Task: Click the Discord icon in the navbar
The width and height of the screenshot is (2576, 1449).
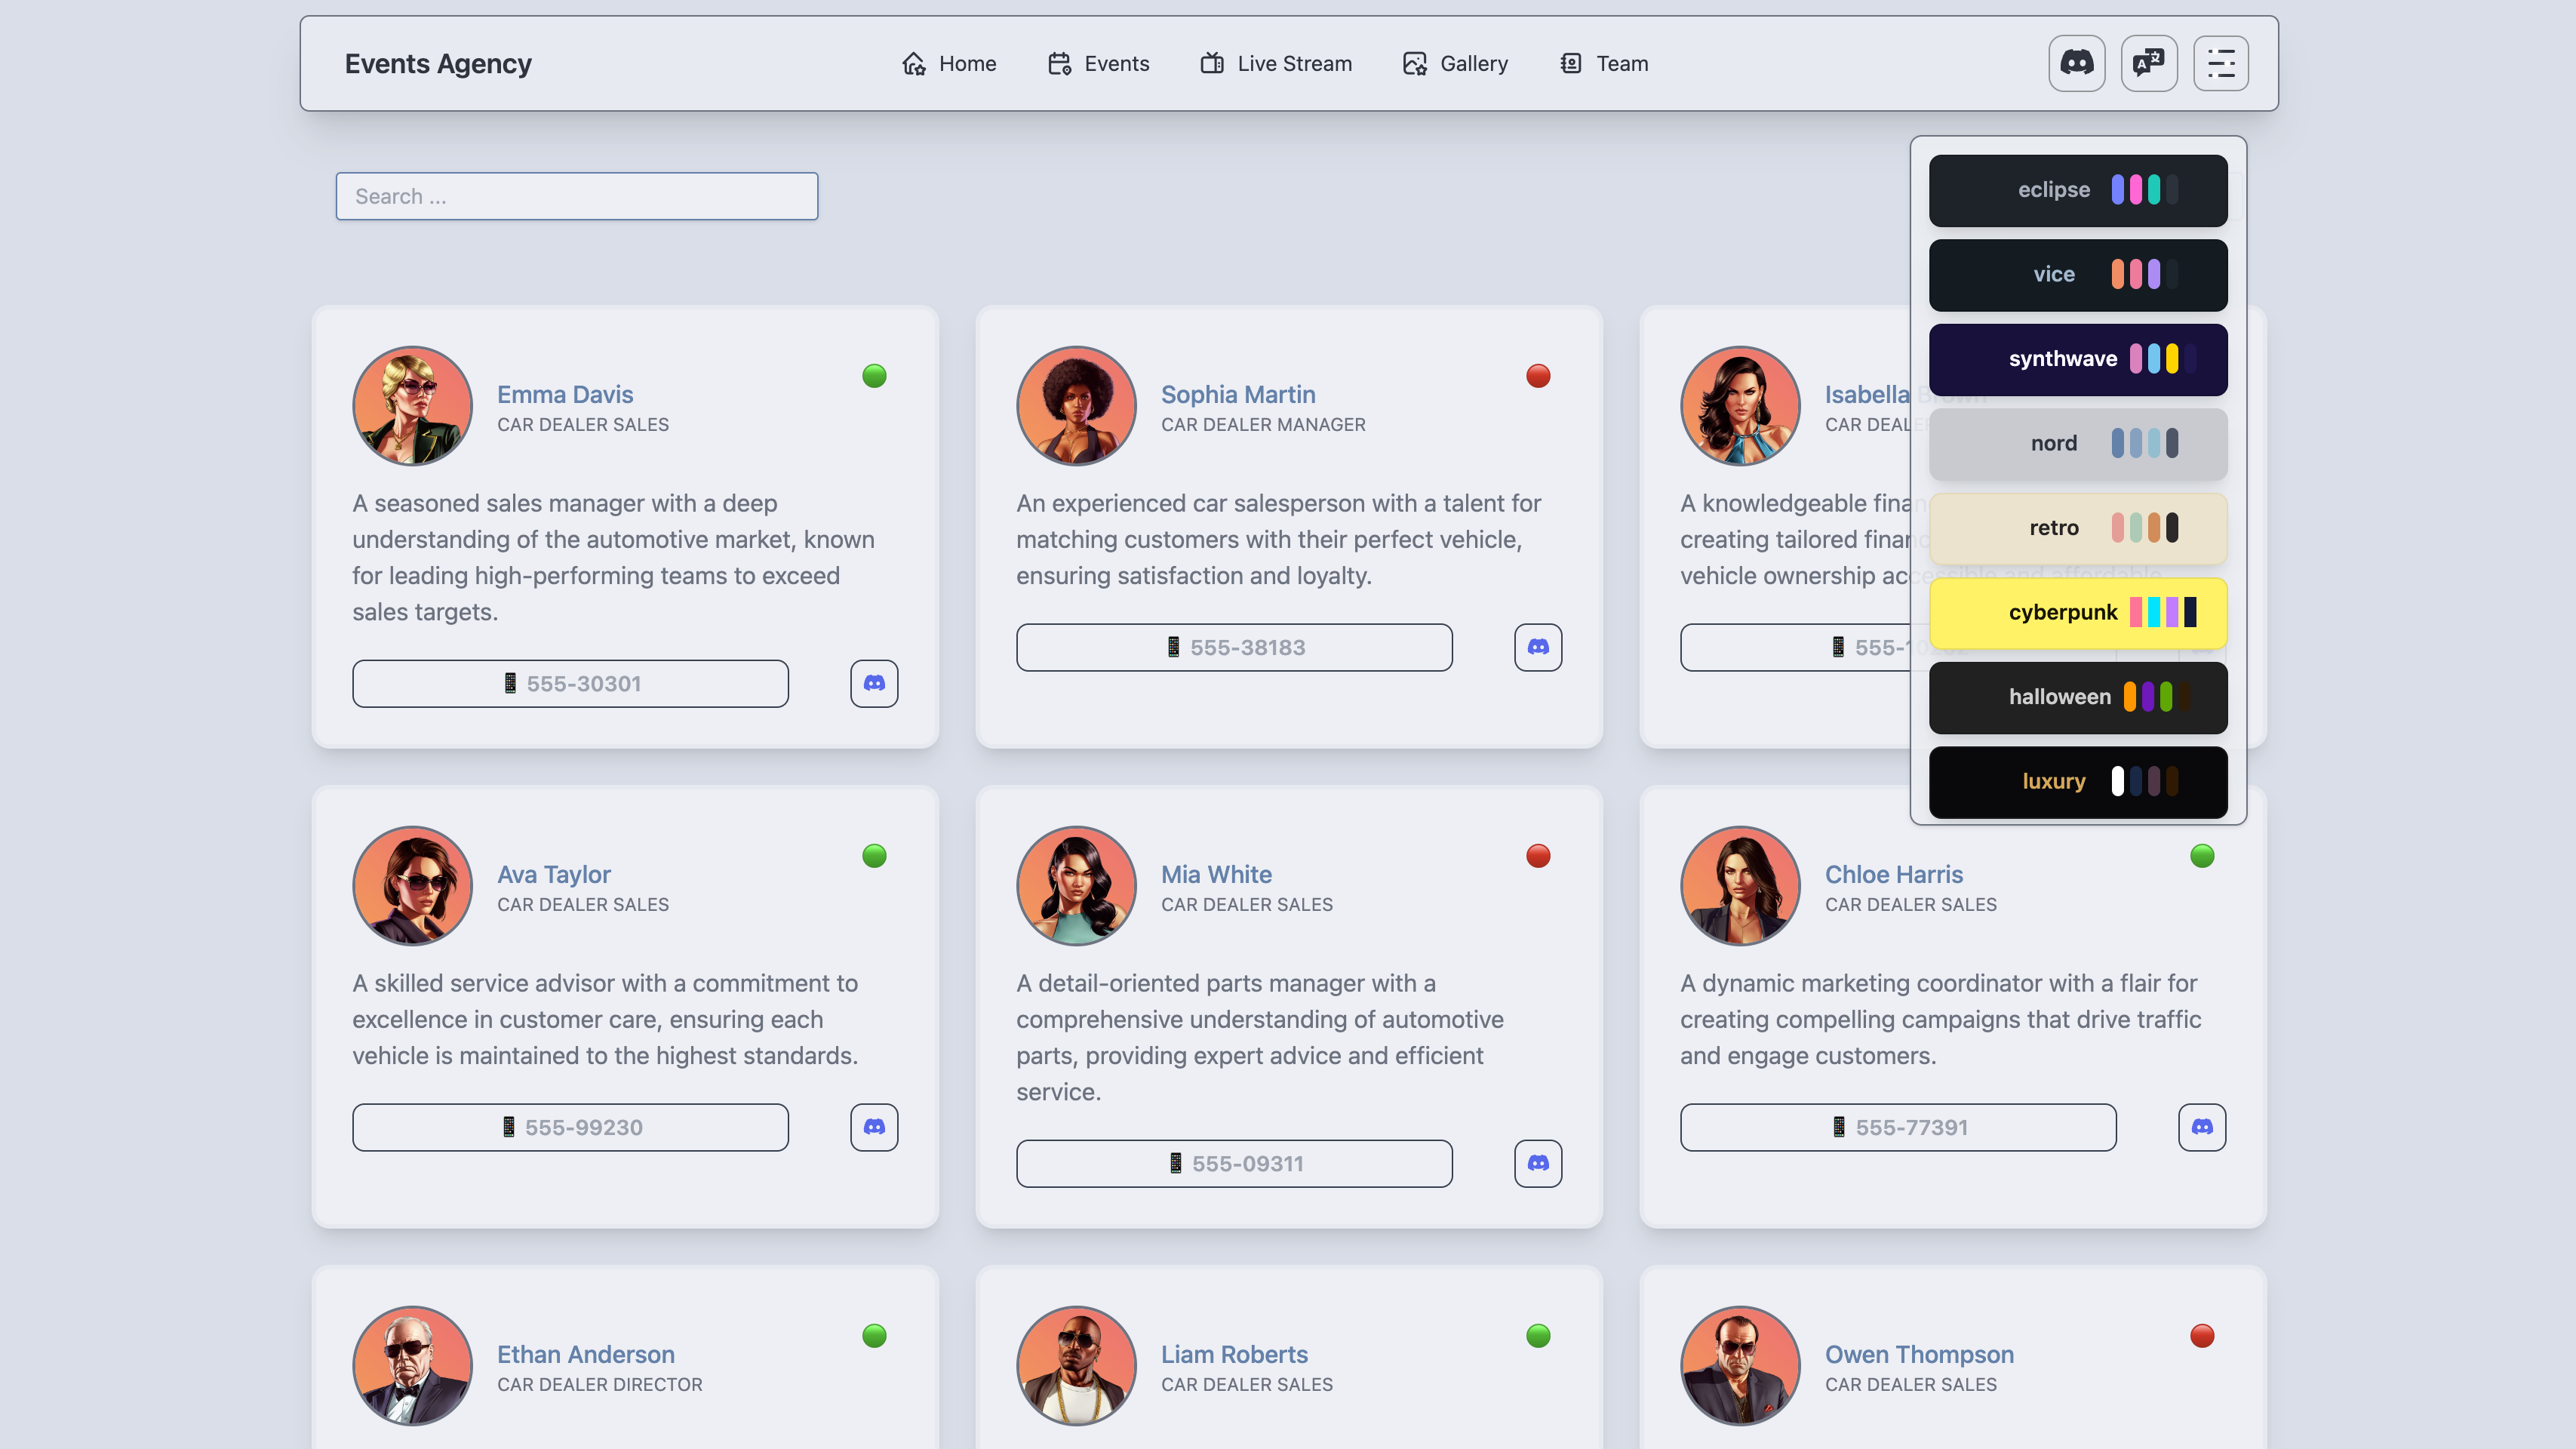Action: coord(2077,63)
